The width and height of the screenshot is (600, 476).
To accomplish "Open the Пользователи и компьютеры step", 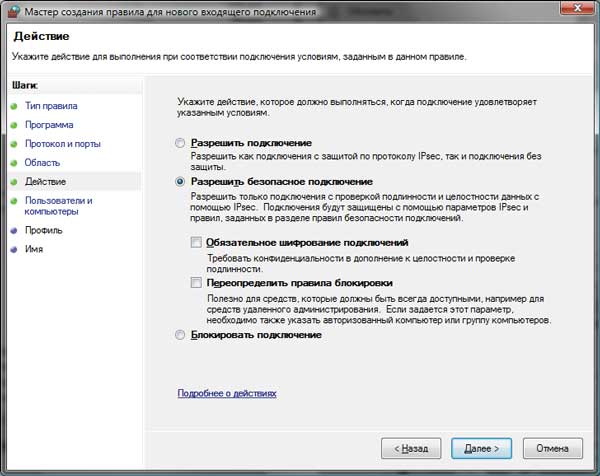I will [x=58, y=206].
